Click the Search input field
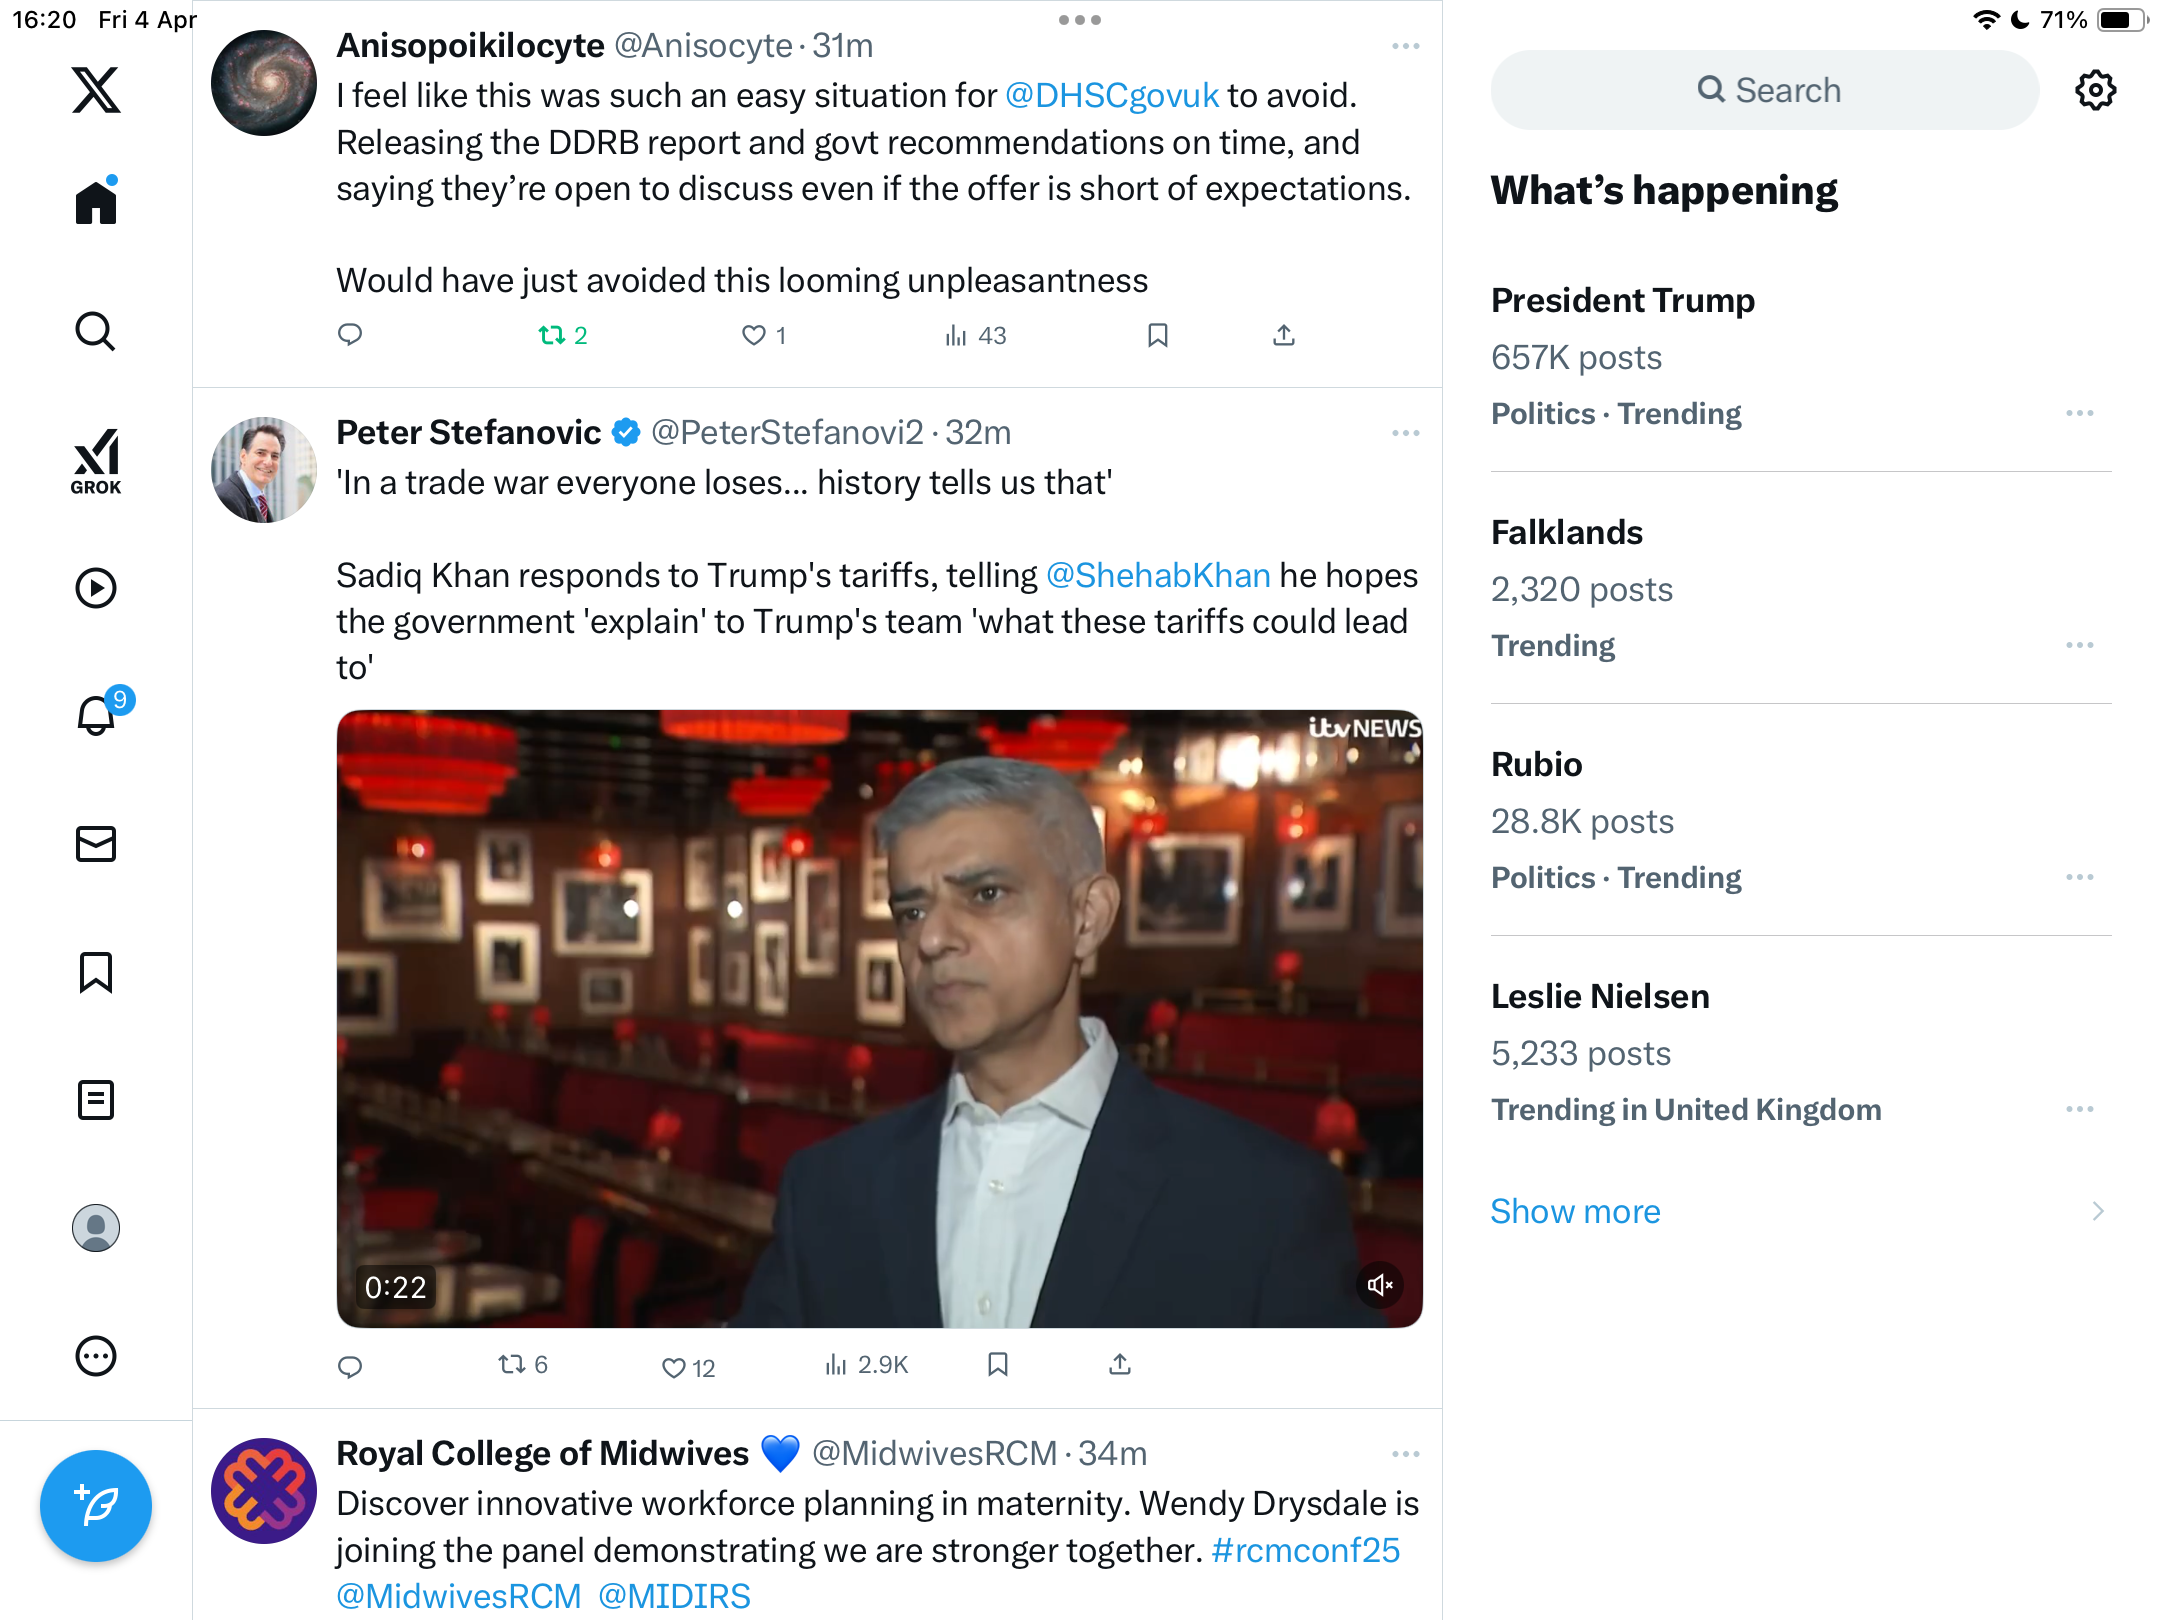Image resolution: width=2160 pixels, height=1620 pixels. [x=1765, y=90]
